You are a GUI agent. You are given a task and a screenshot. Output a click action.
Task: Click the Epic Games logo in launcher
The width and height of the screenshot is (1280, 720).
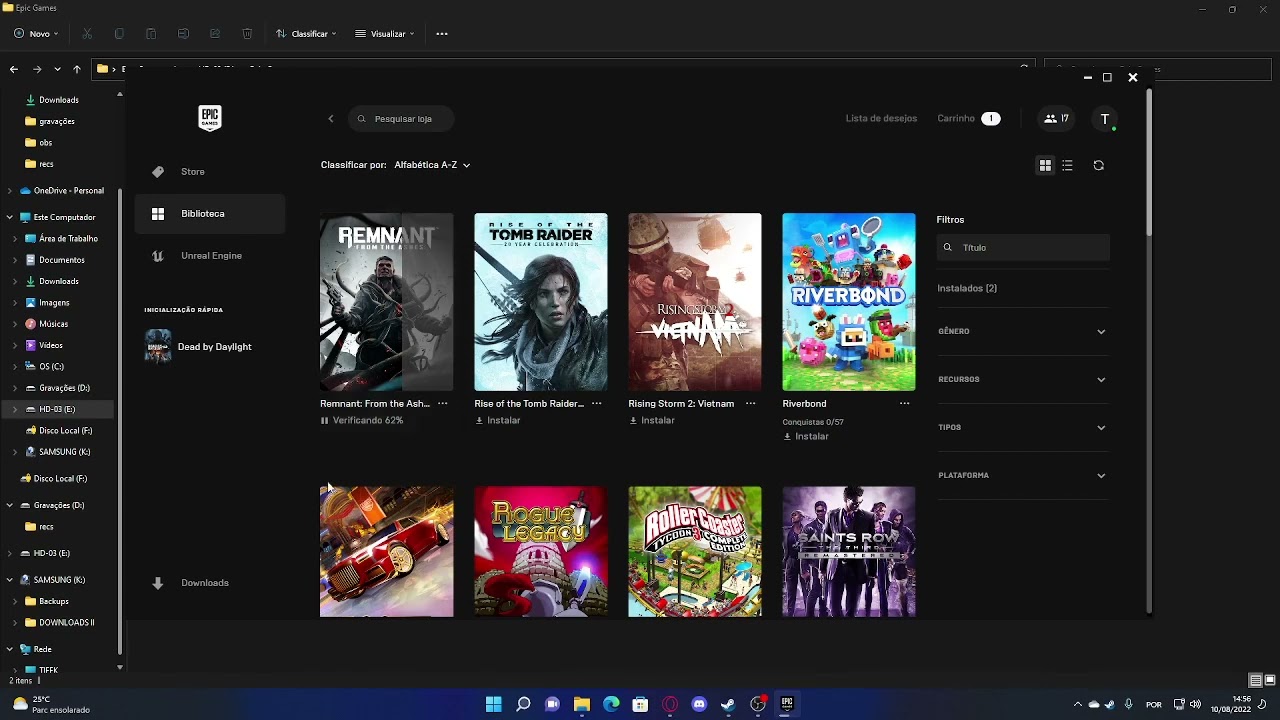point(209,118)
